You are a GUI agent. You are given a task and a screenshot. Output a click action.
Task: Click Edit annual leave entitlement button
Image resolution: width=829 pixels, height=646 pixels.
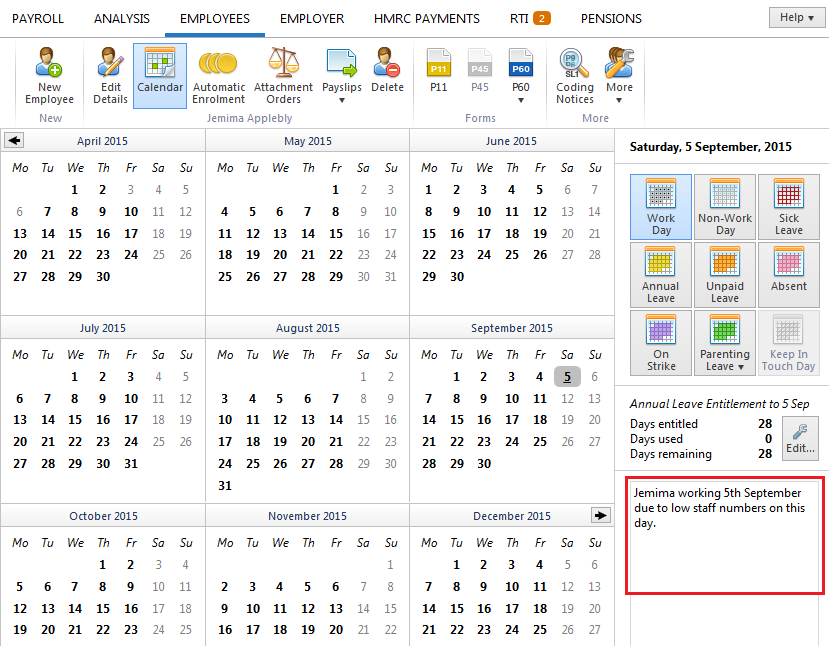[x=800, y=438]
